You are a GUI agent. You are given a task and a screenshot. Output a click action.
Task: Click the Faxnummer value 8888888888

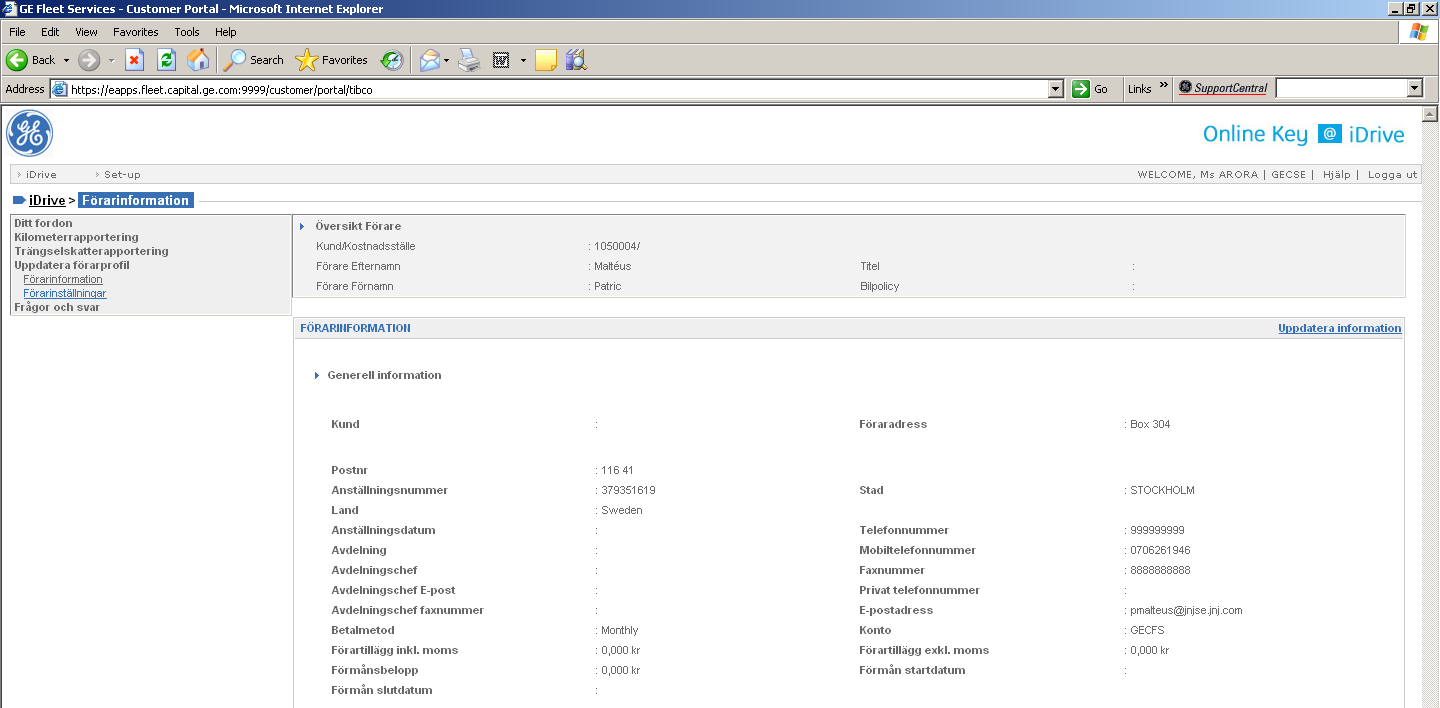tap(1160, 570)
